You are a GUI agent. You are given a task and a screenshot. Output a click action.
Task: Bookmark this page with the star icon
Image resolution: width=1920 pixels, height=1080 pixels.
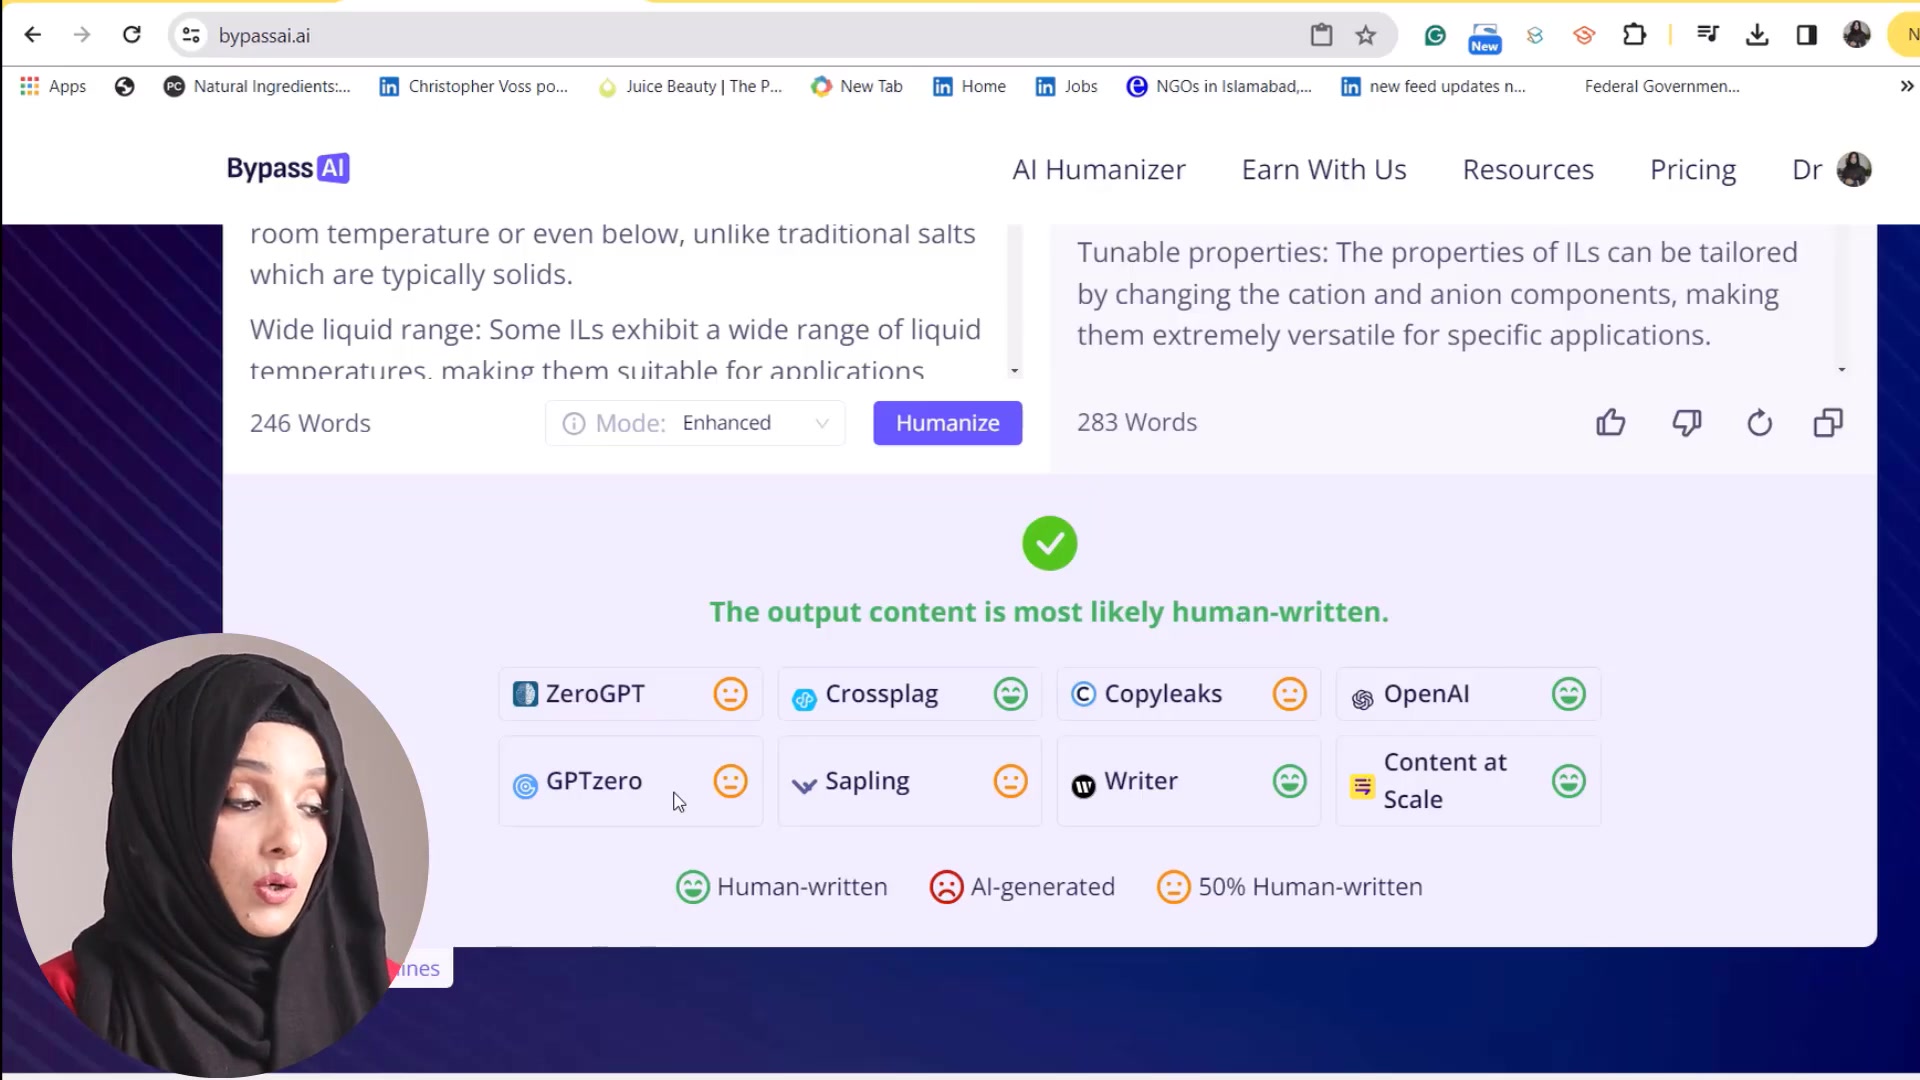pyautogui.click(x=1366, y=36)
